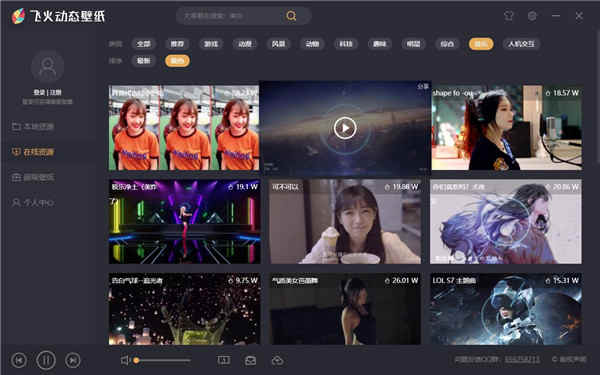Open the folder sidebar item for local resources
The width and height of the screenshot is (600, 375).
(x=33, y=126)
